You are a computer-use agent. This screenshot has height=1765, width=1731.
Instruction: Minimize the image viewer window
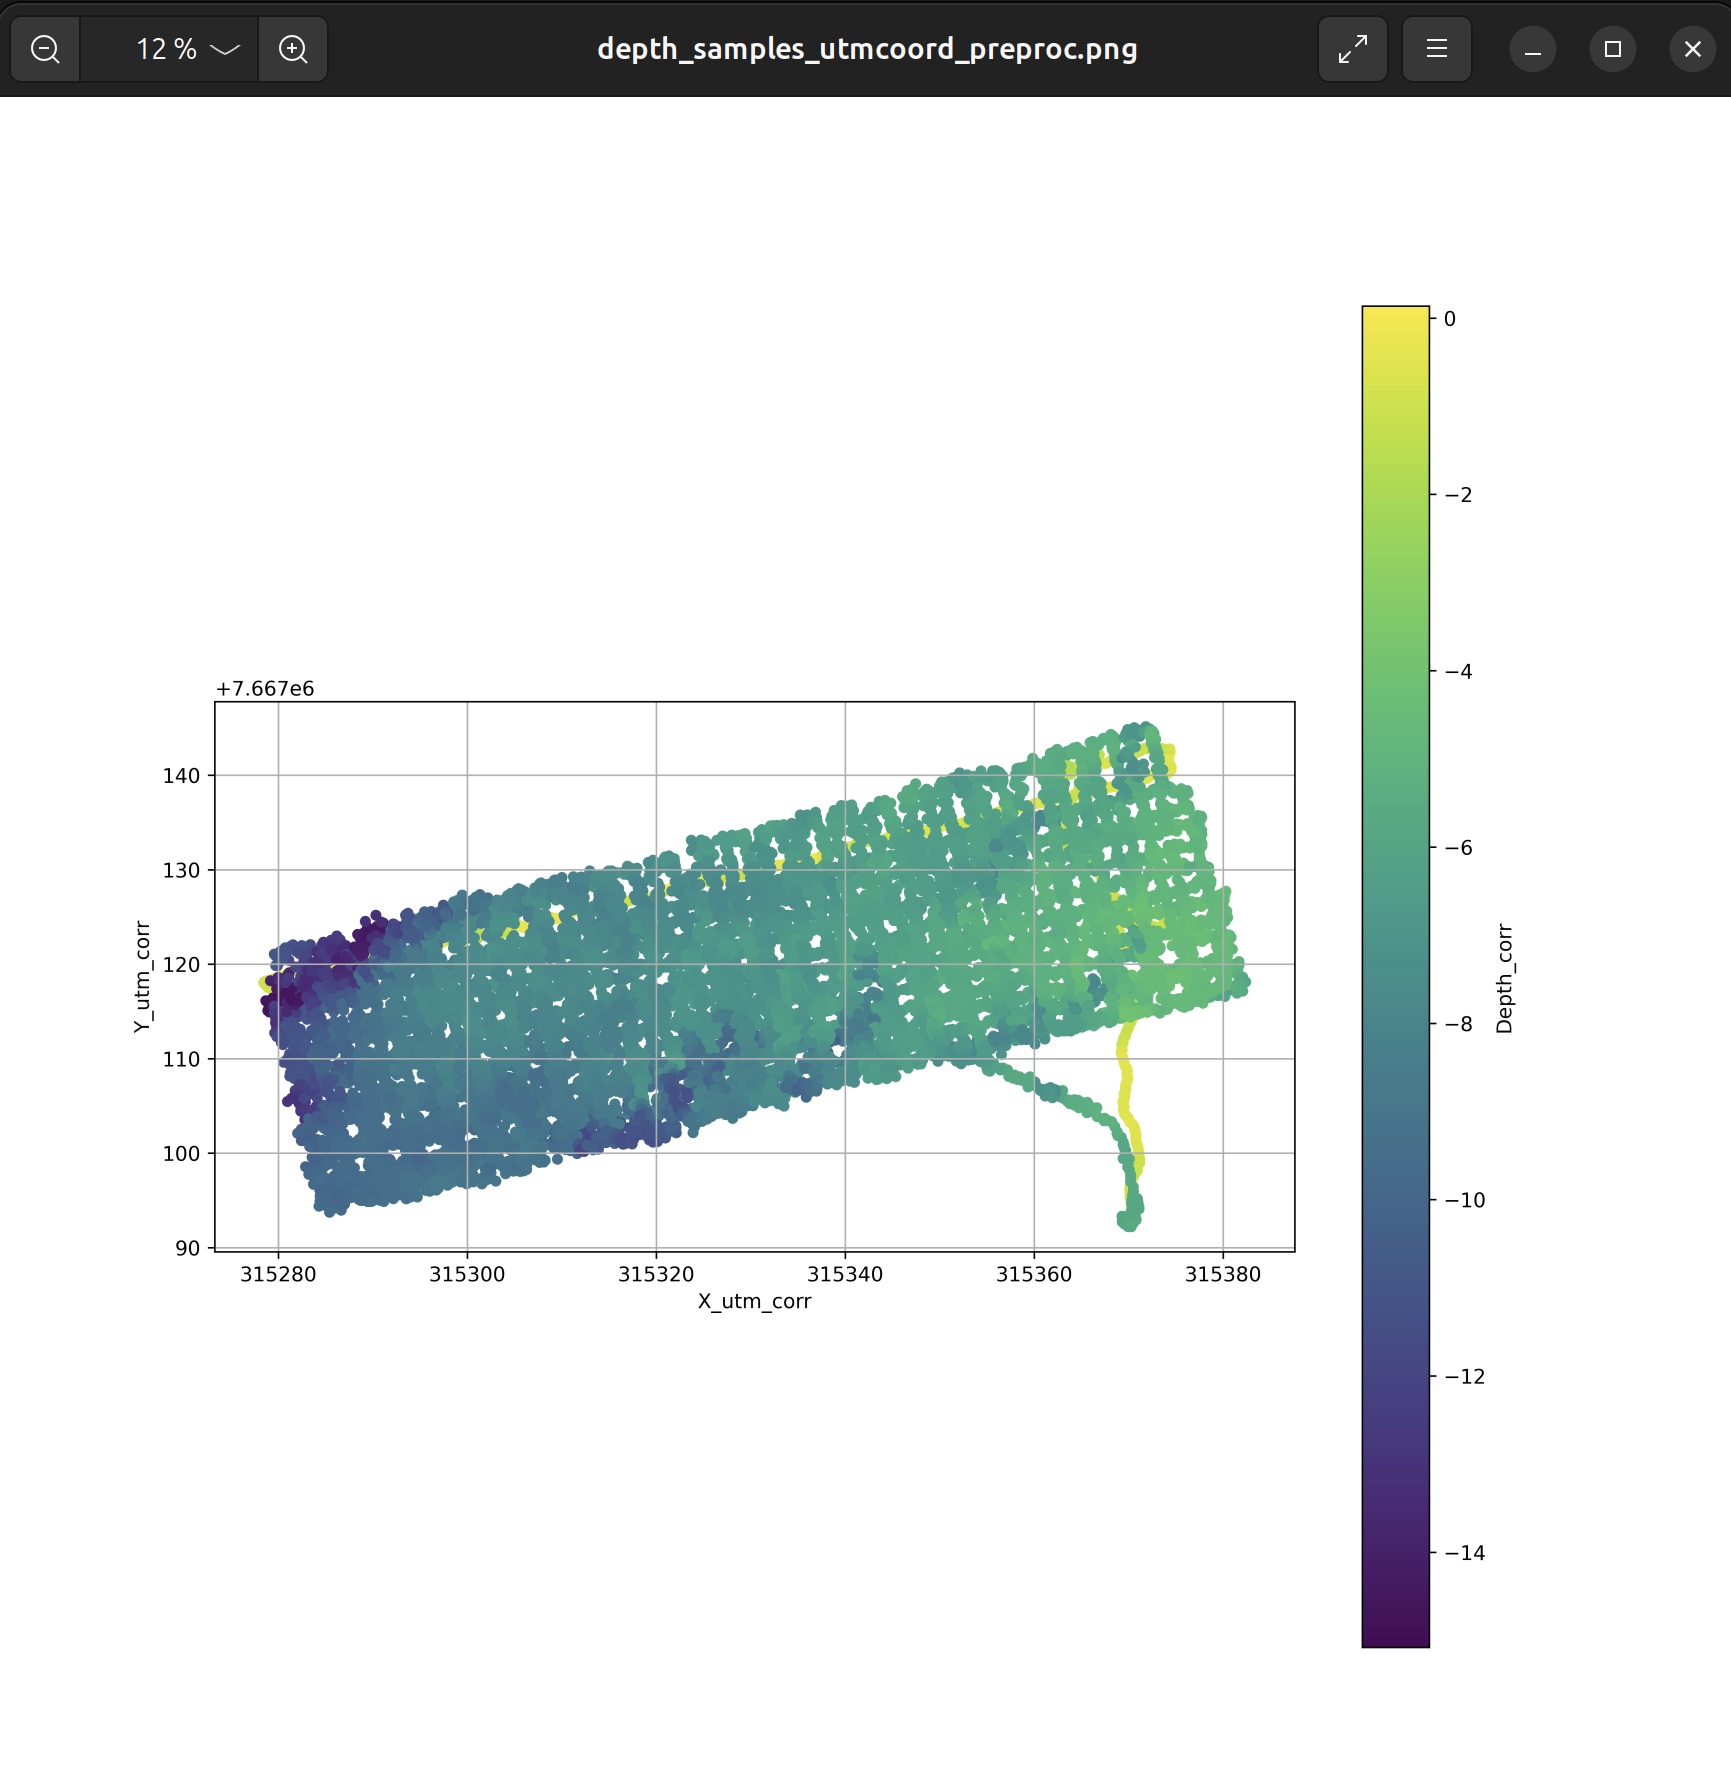click(1532, 48)
